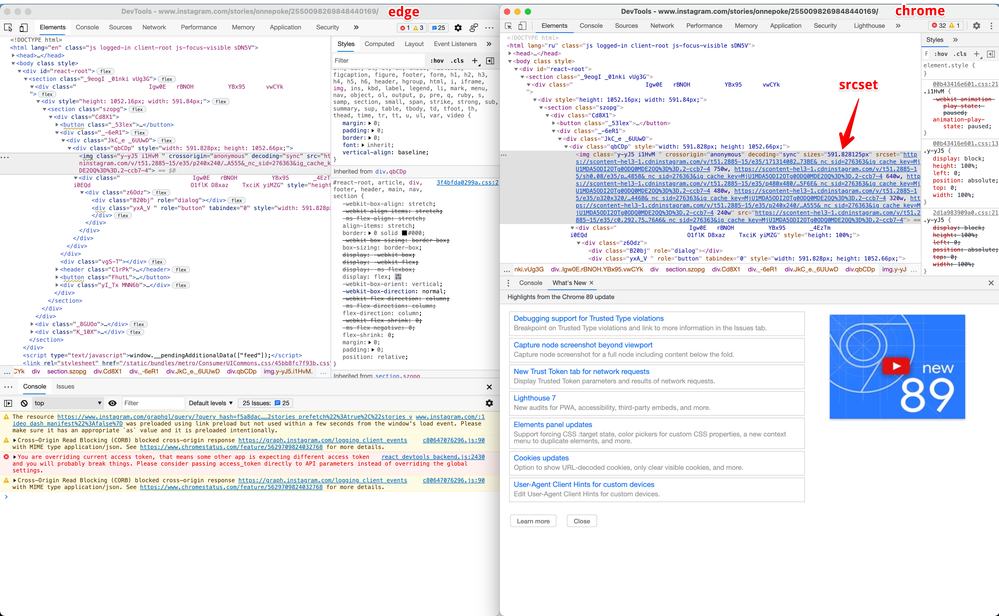This screenshot has width=999, height=616.
Task: Open Event Listeners tab in Edge
Action: click(x=455, y=44)
